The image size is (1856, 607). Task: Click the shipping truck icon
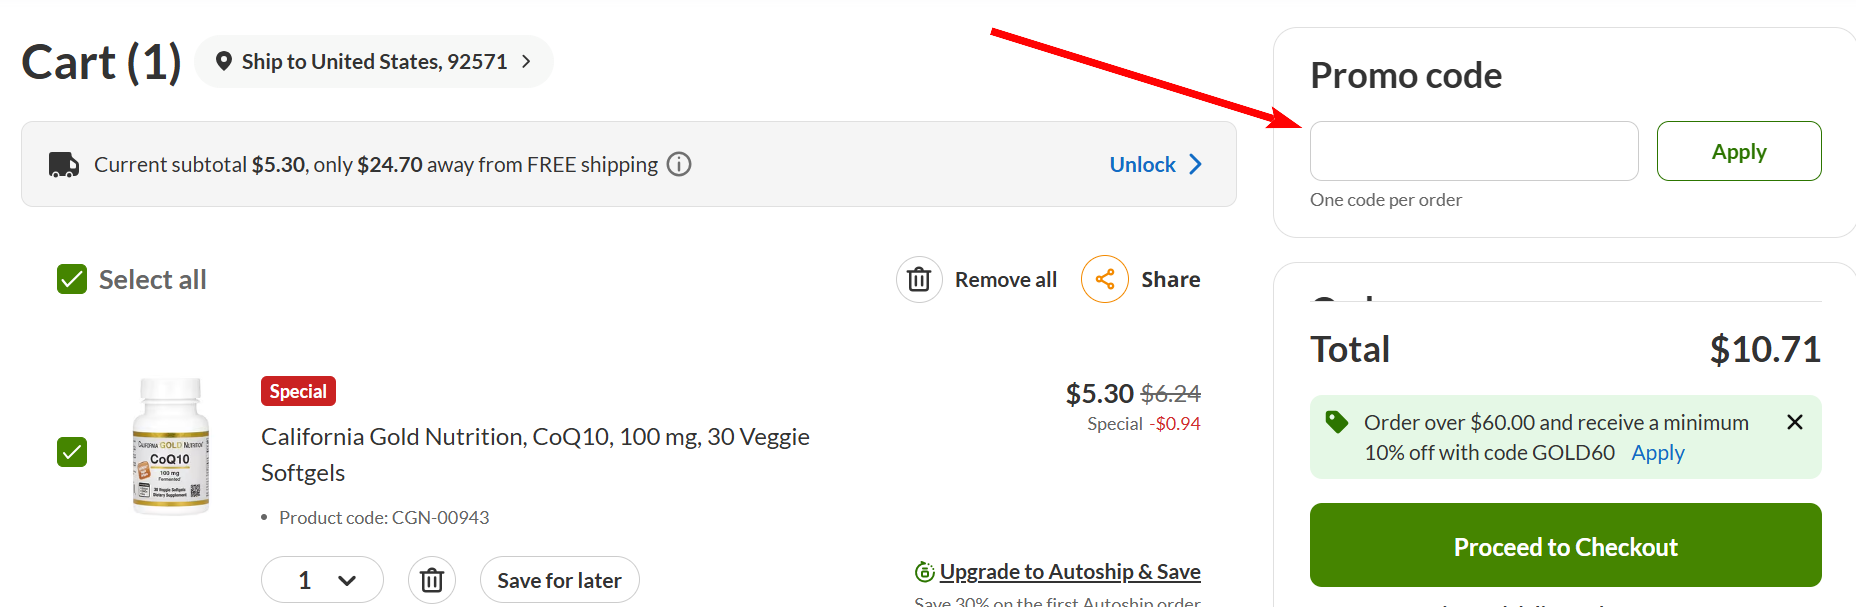coord(64,164)
